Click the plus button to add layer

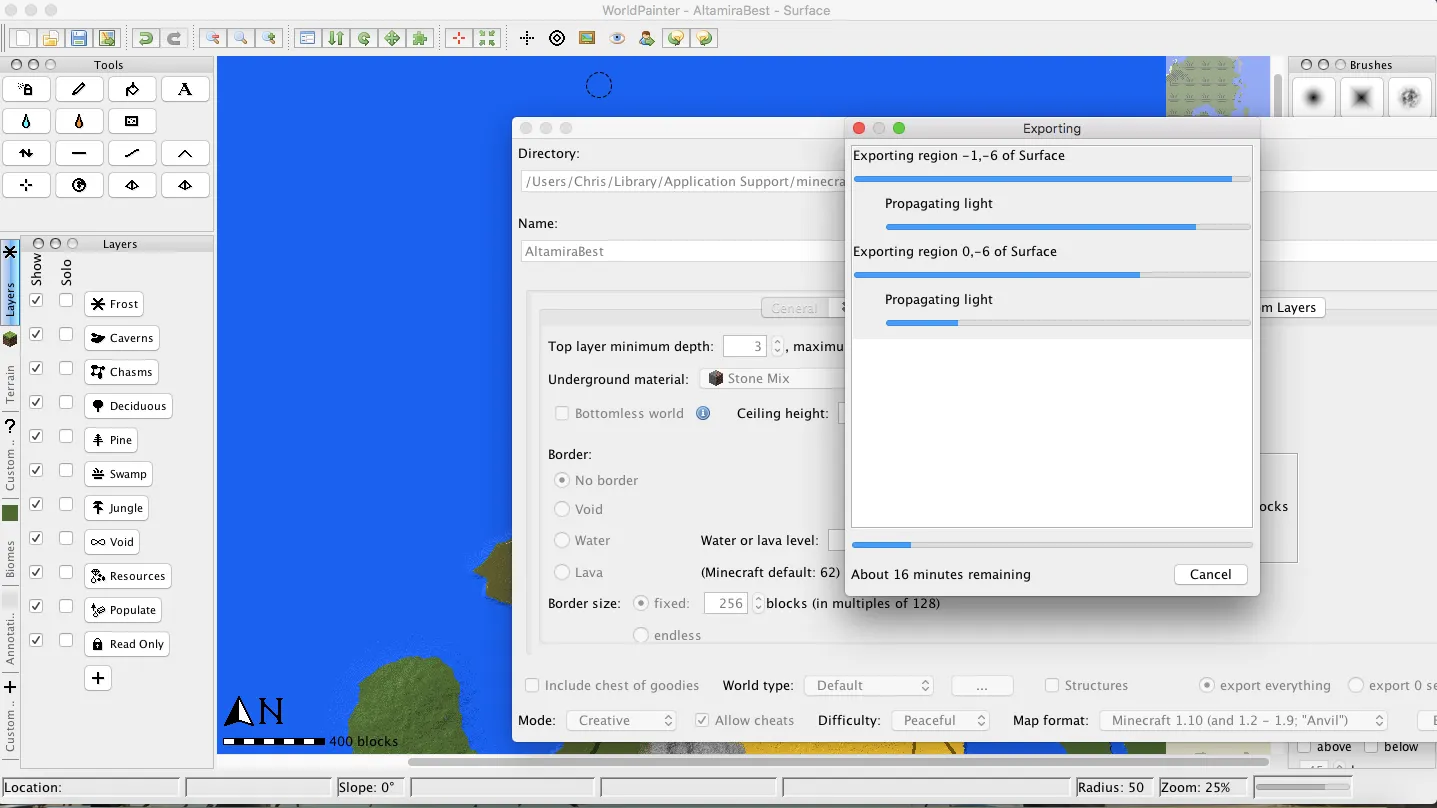98,678
